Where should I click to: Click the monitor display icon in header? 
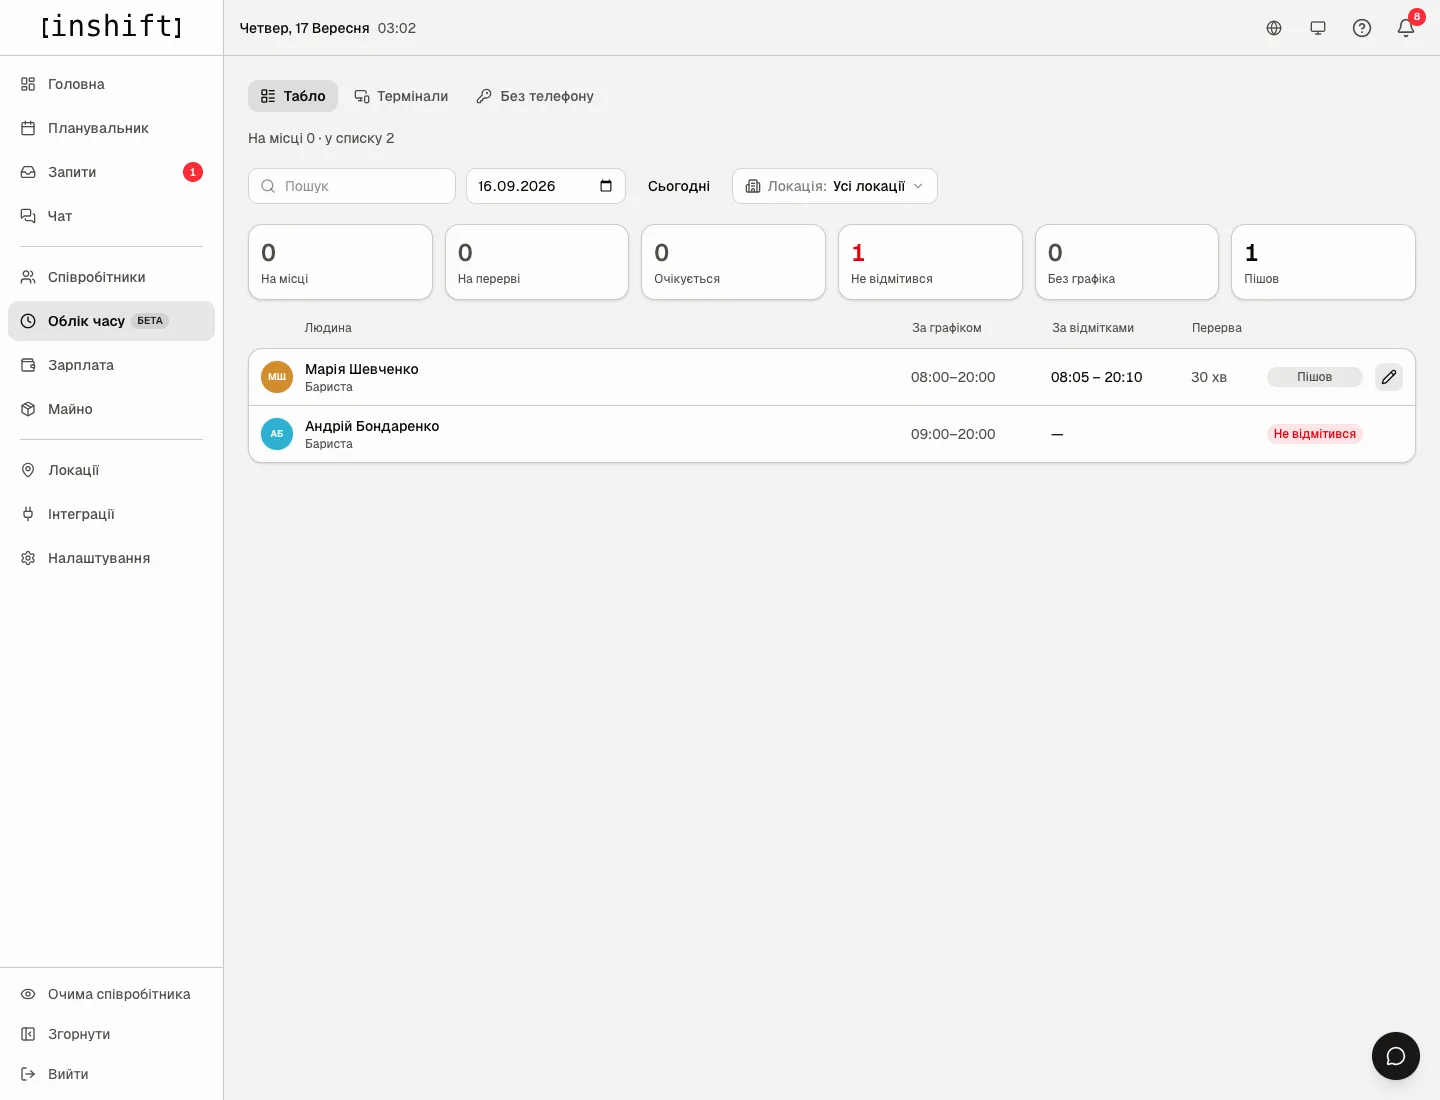click(x=1318, y=28)
